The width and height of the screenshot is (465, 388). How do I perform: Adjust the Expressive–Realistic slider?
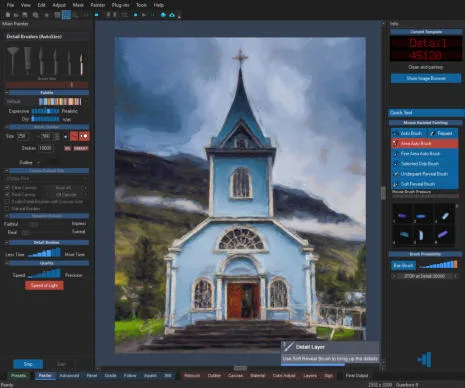(45, 111)
